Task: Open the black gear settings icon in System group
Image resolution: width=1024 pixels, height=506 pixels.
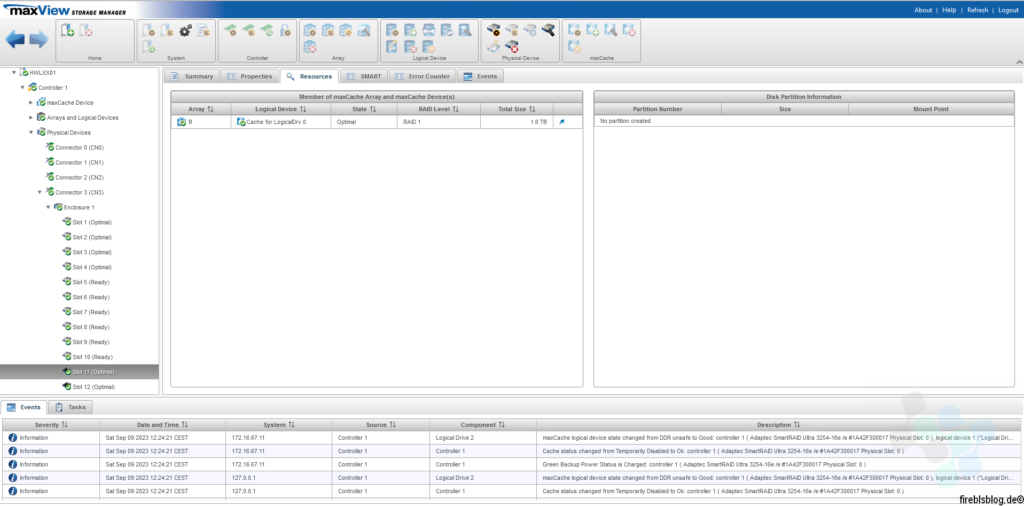Action: point(185,30)
